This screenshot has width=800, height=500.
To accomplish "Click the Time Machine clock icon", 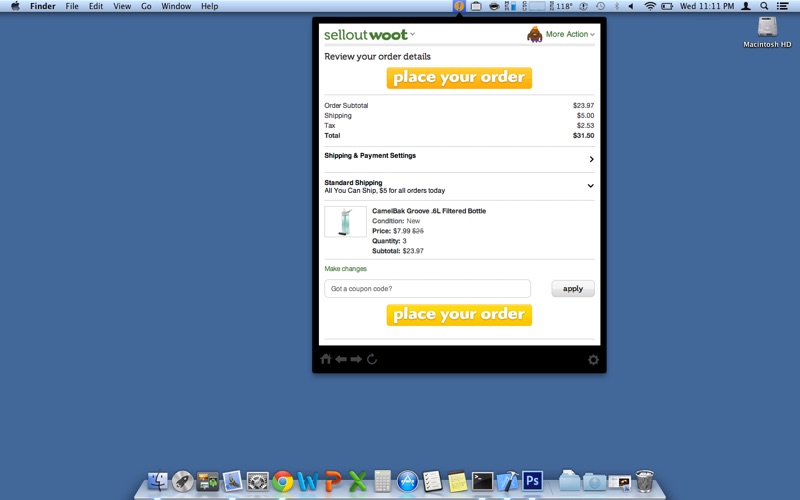I will [601, 6].
